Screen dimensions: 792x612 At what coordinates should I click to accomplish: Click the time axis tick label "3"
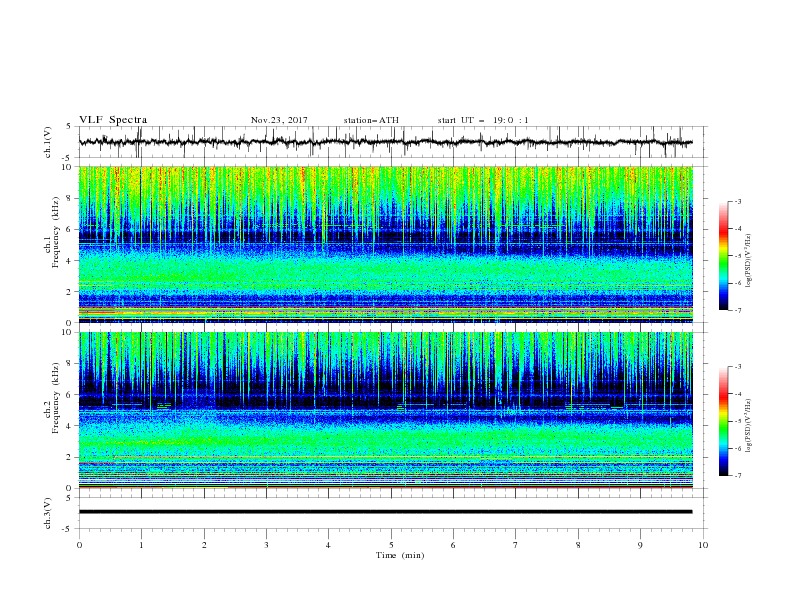pos(266,545)
